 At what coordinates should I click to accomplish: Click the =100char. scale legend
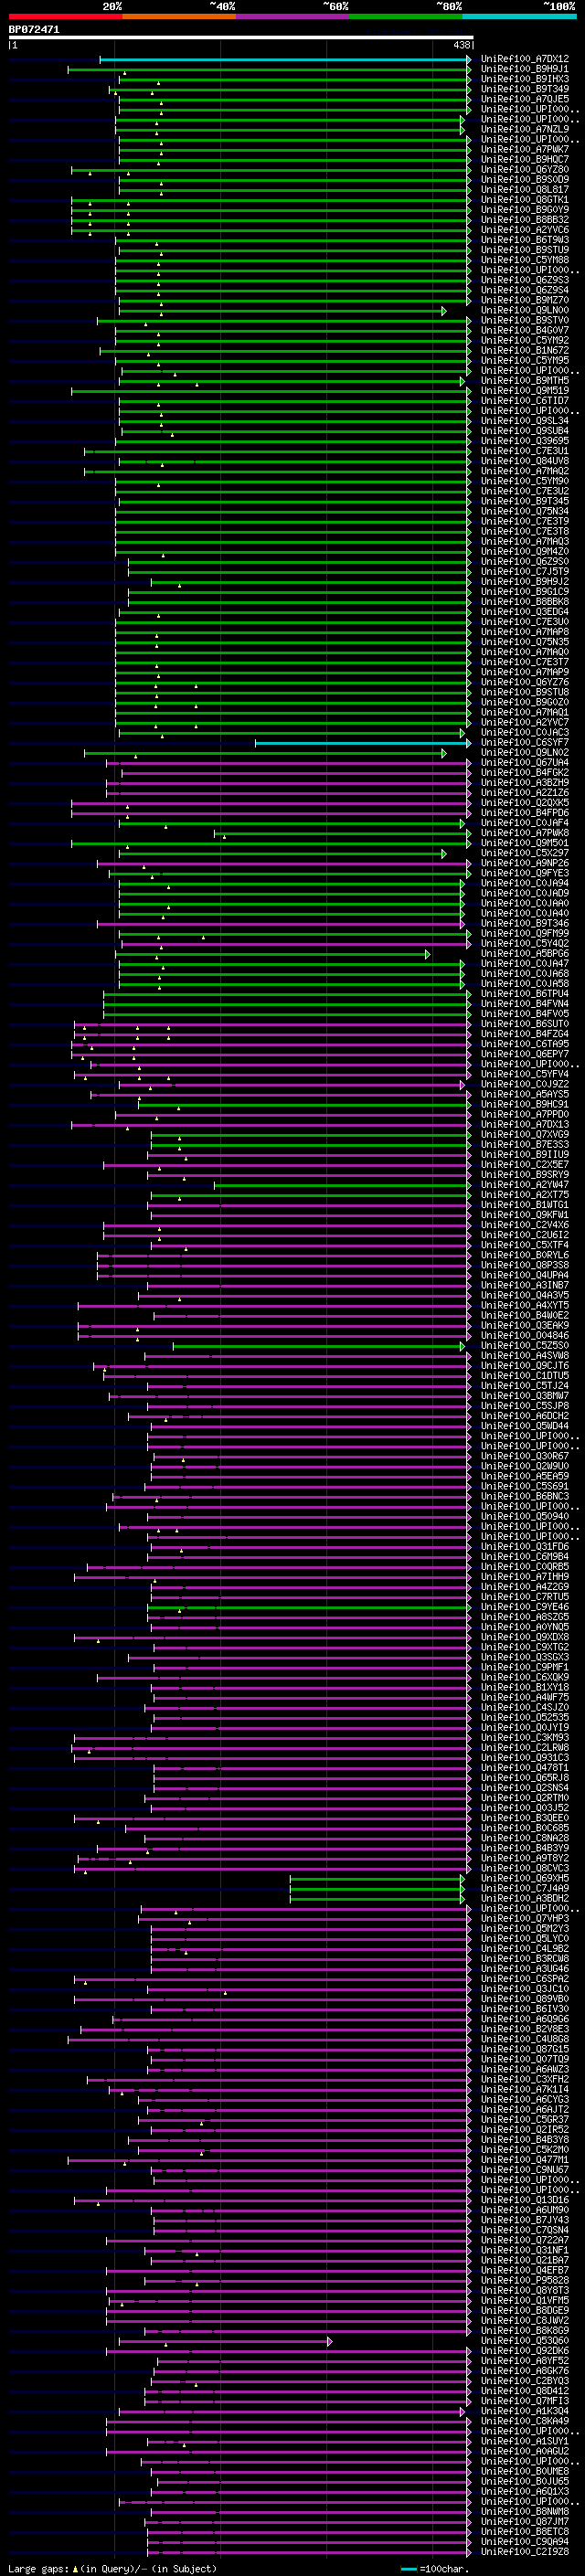click(435, 2569)
